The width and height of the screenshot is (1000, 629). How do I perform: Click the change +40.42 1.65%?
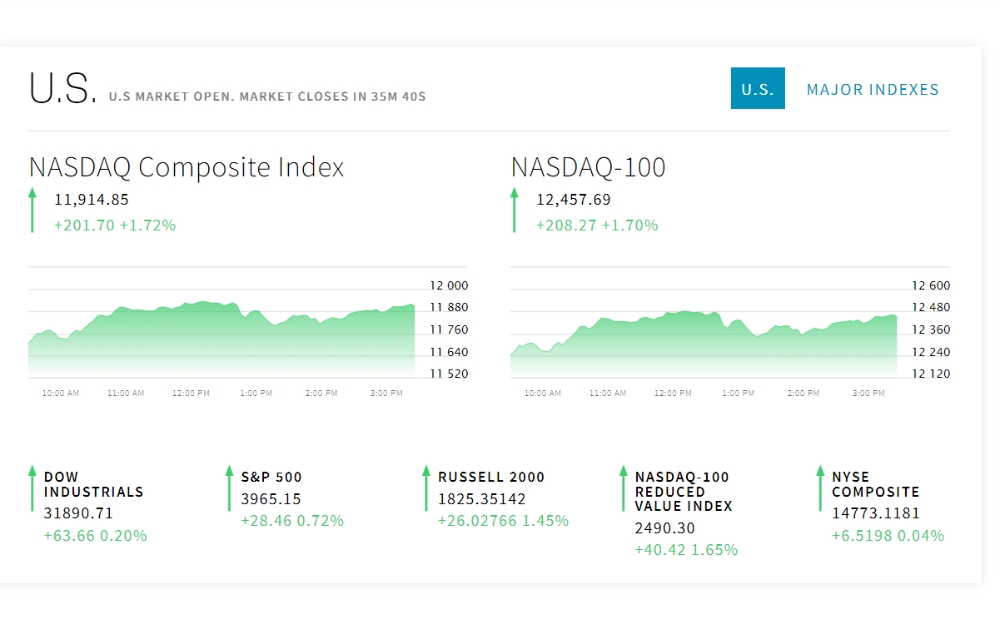[x=686, y=550]
